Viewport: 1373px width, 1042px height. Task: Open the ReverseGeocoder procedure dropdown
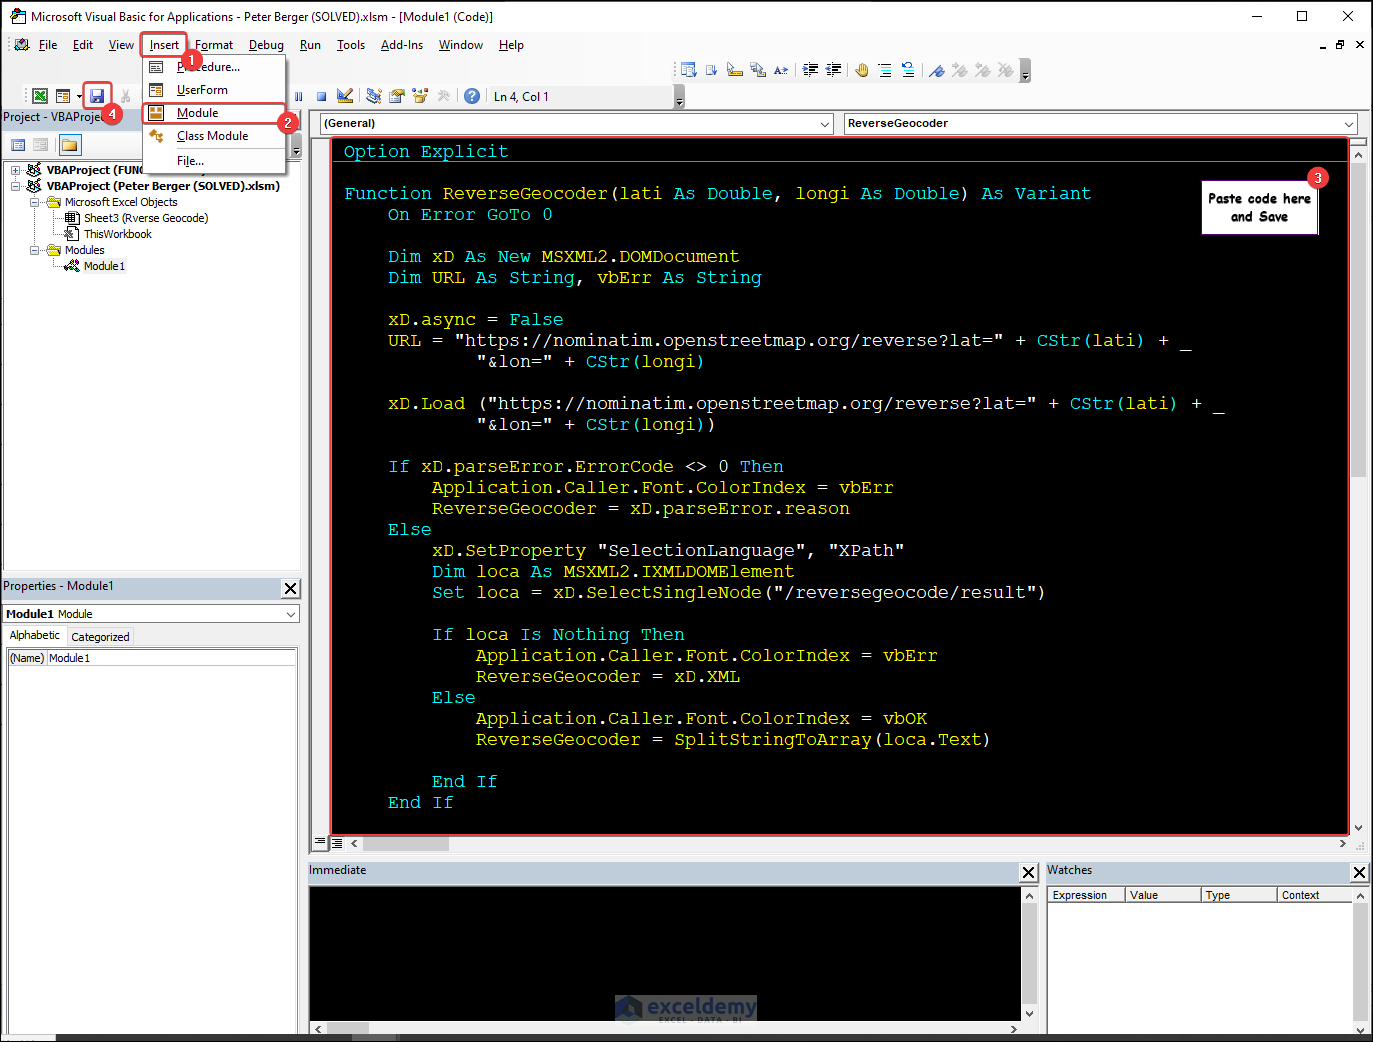click(x=1348, y=124)
